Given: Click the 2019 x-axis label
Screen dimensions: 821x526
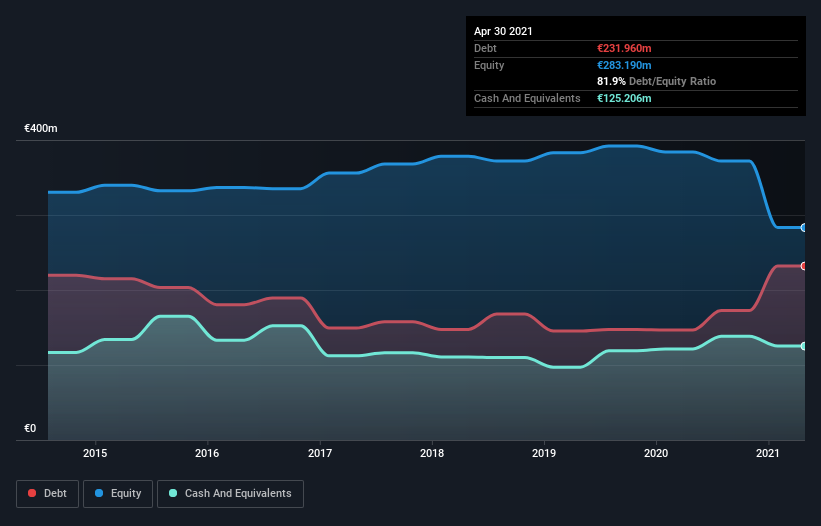Looking at the screenshot, I should [x=544, y=453].
